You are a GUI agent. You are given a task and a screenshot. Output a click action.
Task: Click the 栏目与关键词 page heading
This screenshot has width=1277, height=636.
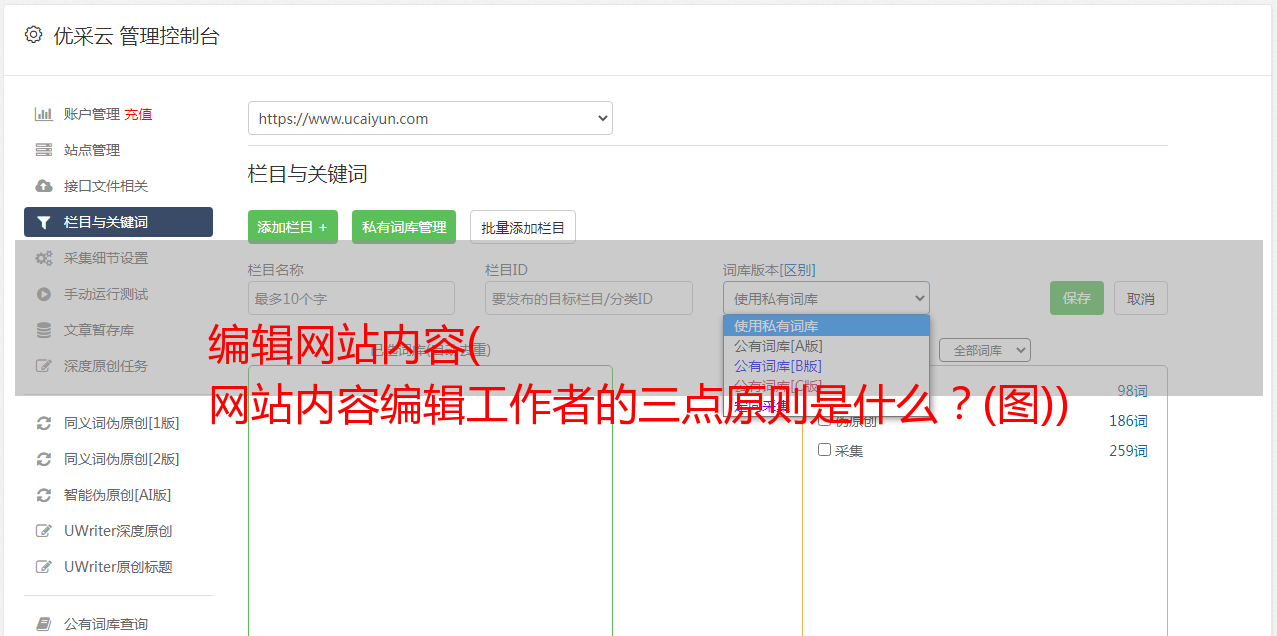[x=308, y=174]
